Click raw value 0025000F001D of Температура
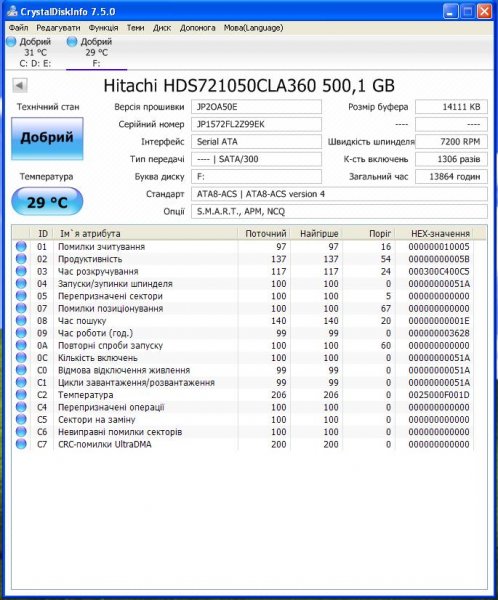The width and height of the screenshot is (498, 600). [x=439, y=395]
